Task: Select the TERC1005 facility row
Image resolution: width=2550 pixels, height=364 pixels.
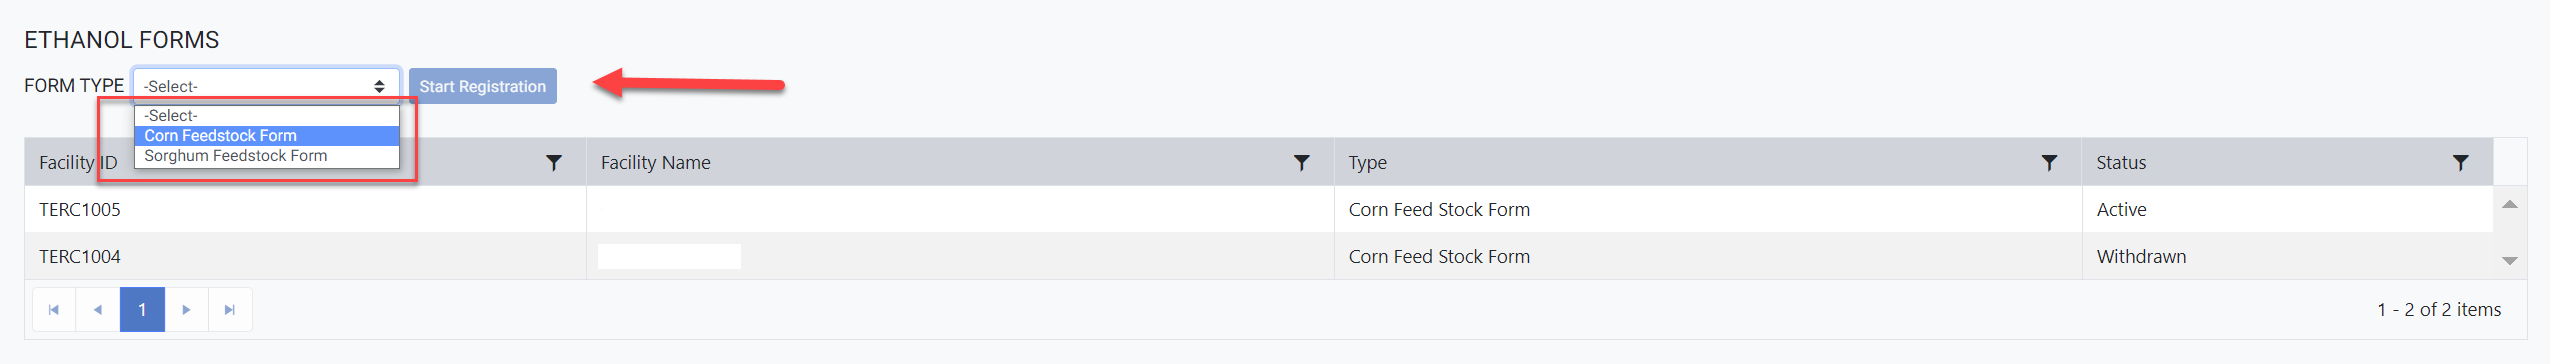Action: 1258,209
